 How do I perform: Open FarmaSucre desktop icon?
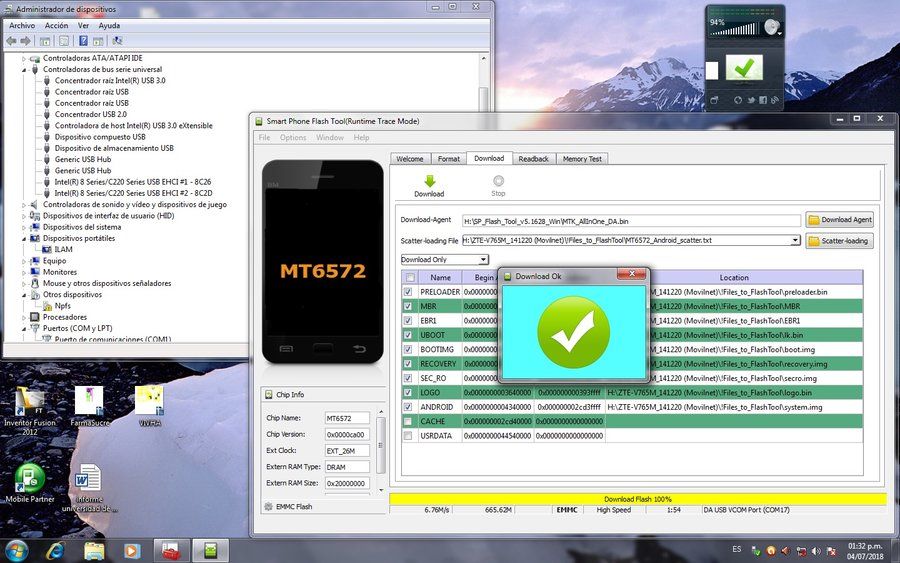[90, 406]
